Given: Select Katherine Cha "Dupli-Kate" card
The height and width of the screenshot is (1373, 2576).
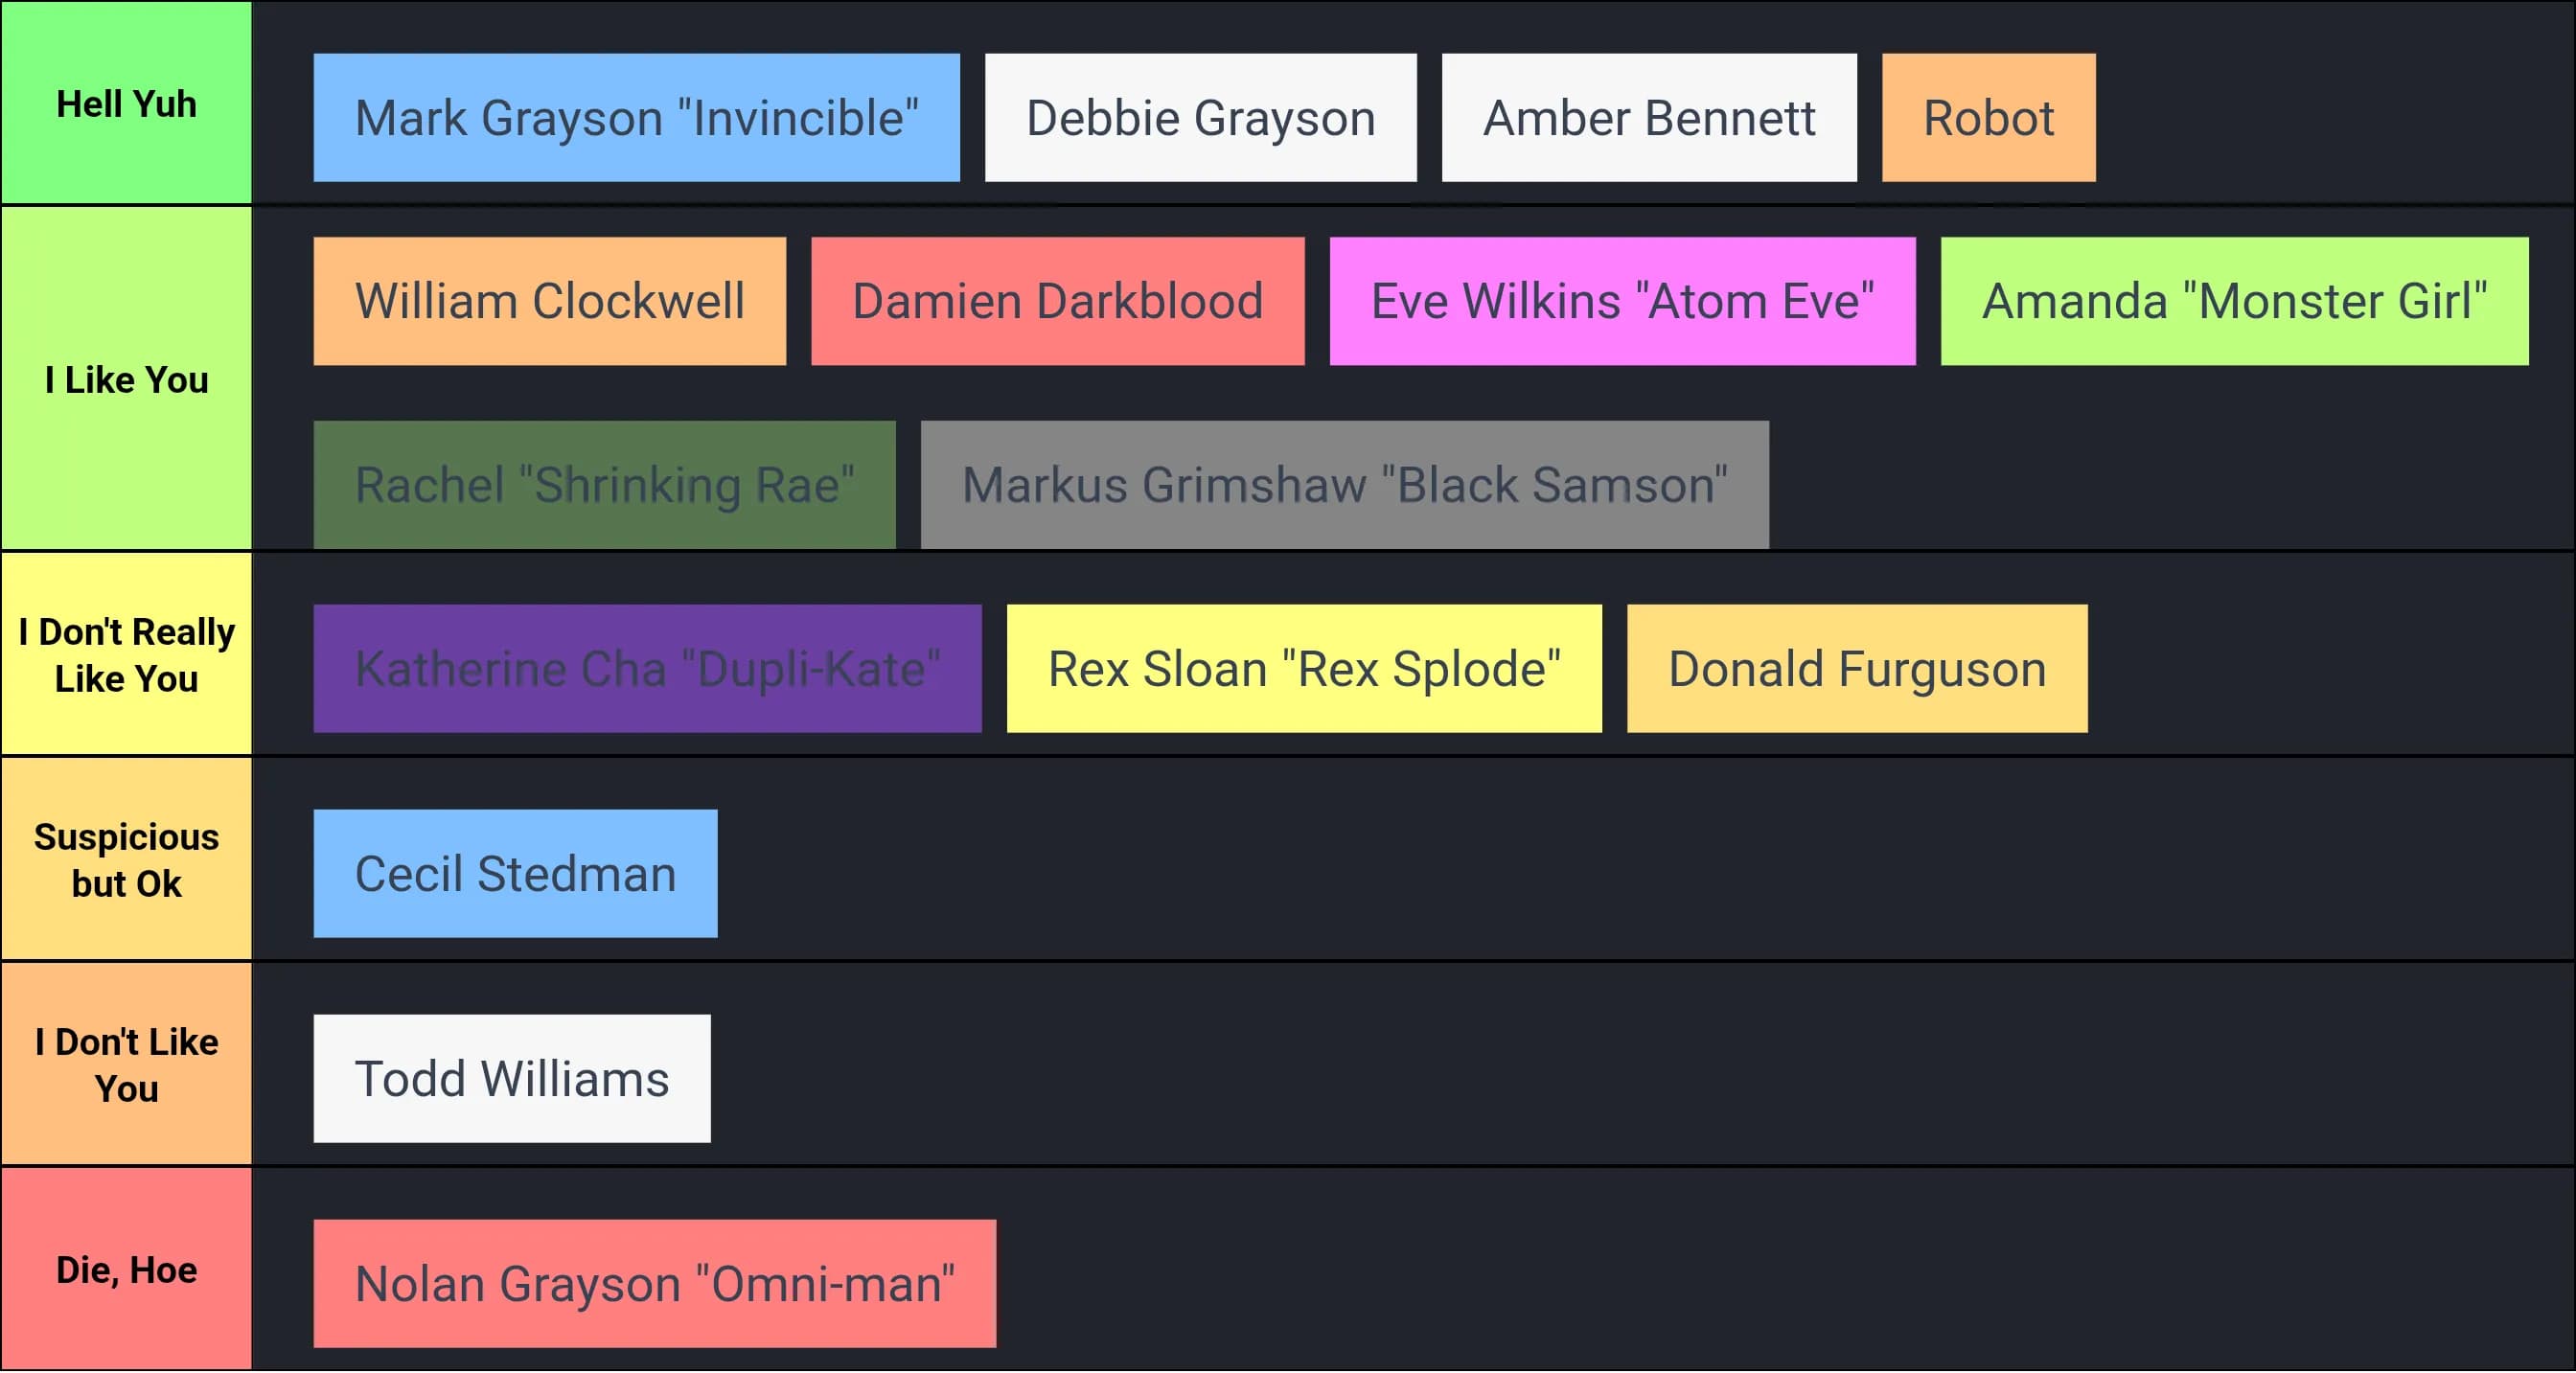Looking at the screenshot, I should click(x=647, y=669).
